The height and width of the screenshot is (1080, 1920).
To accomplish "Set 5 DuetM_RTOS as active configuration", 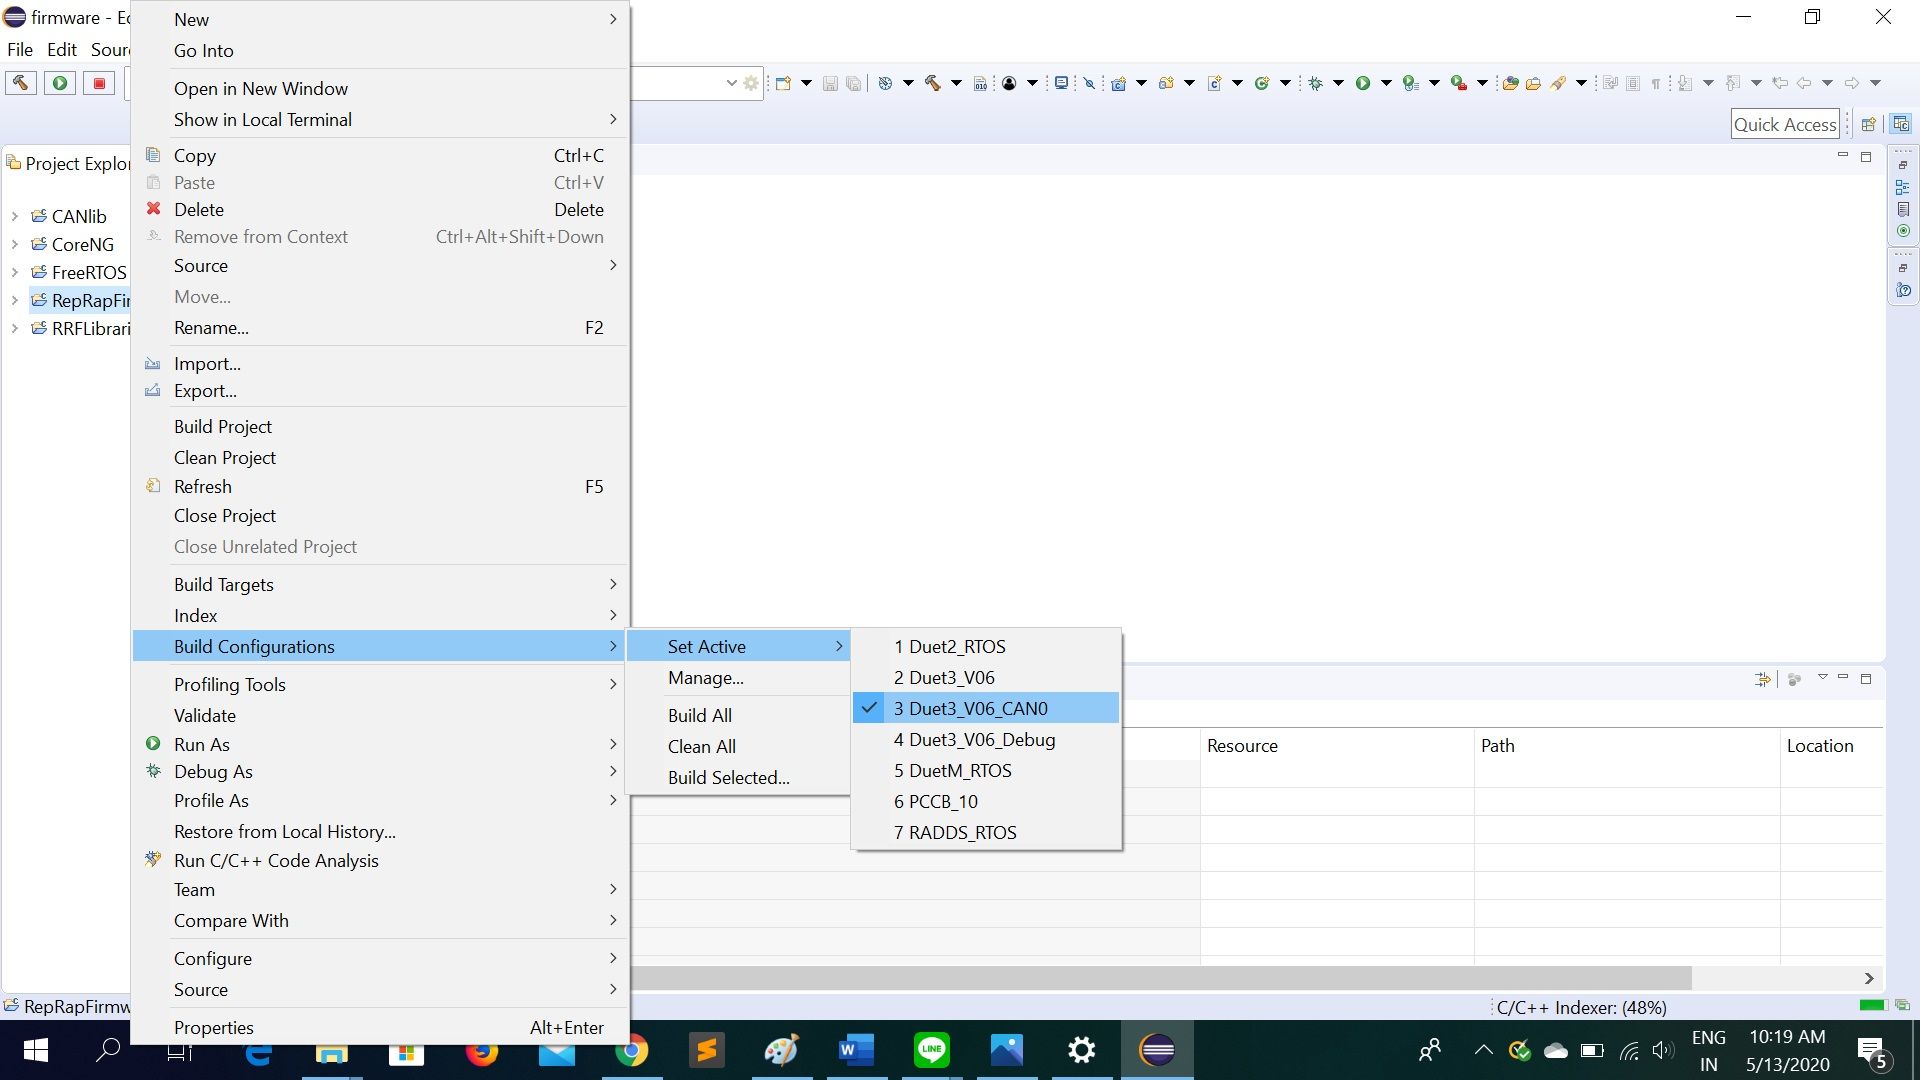I will [986, 770].
